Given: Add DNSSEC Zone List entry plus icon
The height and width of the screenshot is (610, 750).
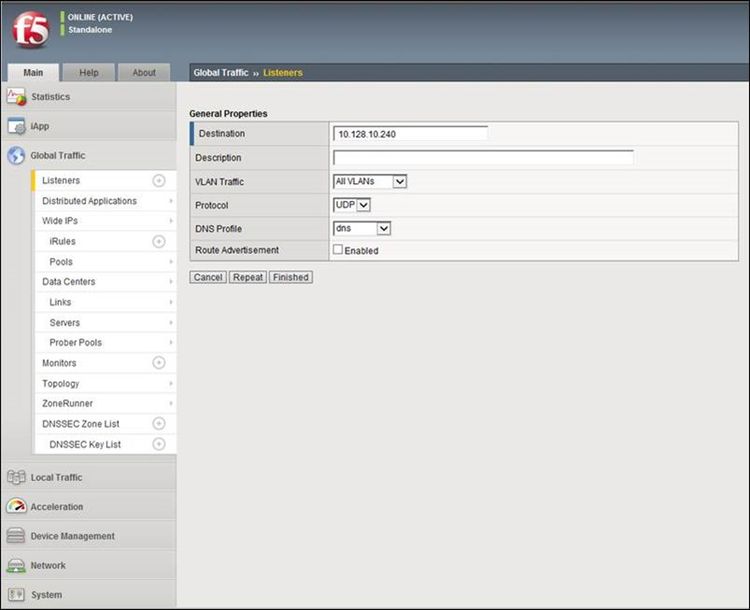Looking at the screenshot, I should [158, 424].
